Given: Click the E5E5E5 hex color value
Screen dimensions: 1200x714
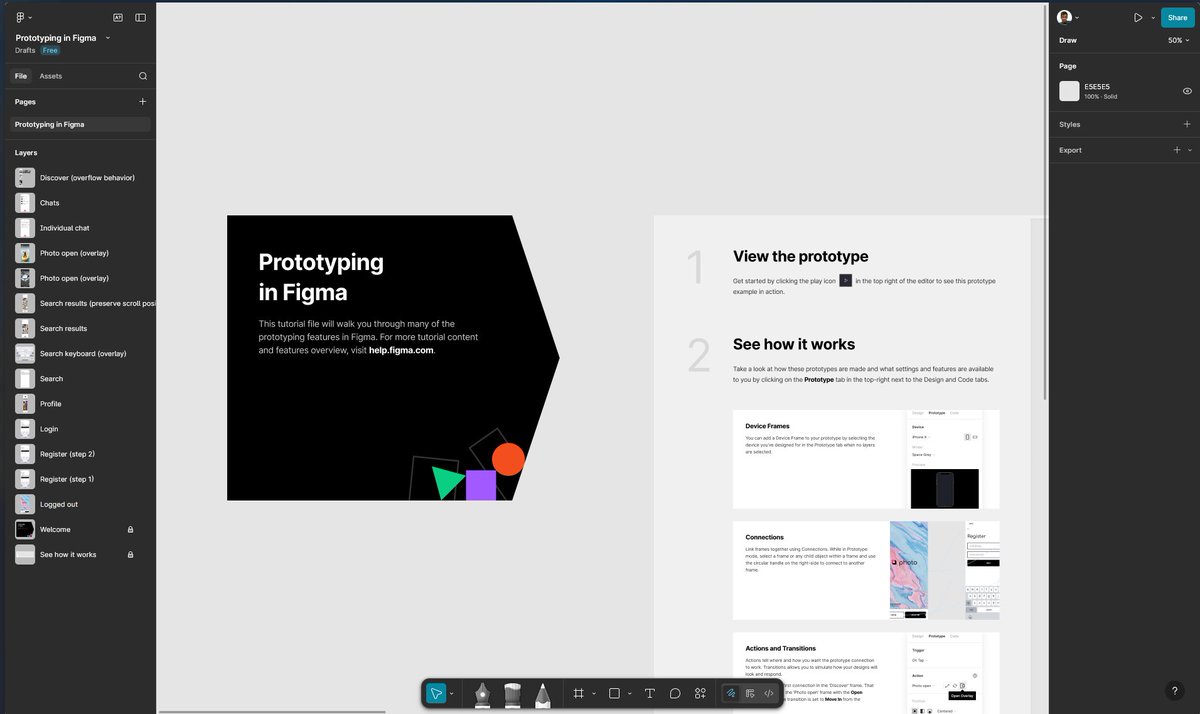Looking at the screenshot, I should click(1097, 87).
